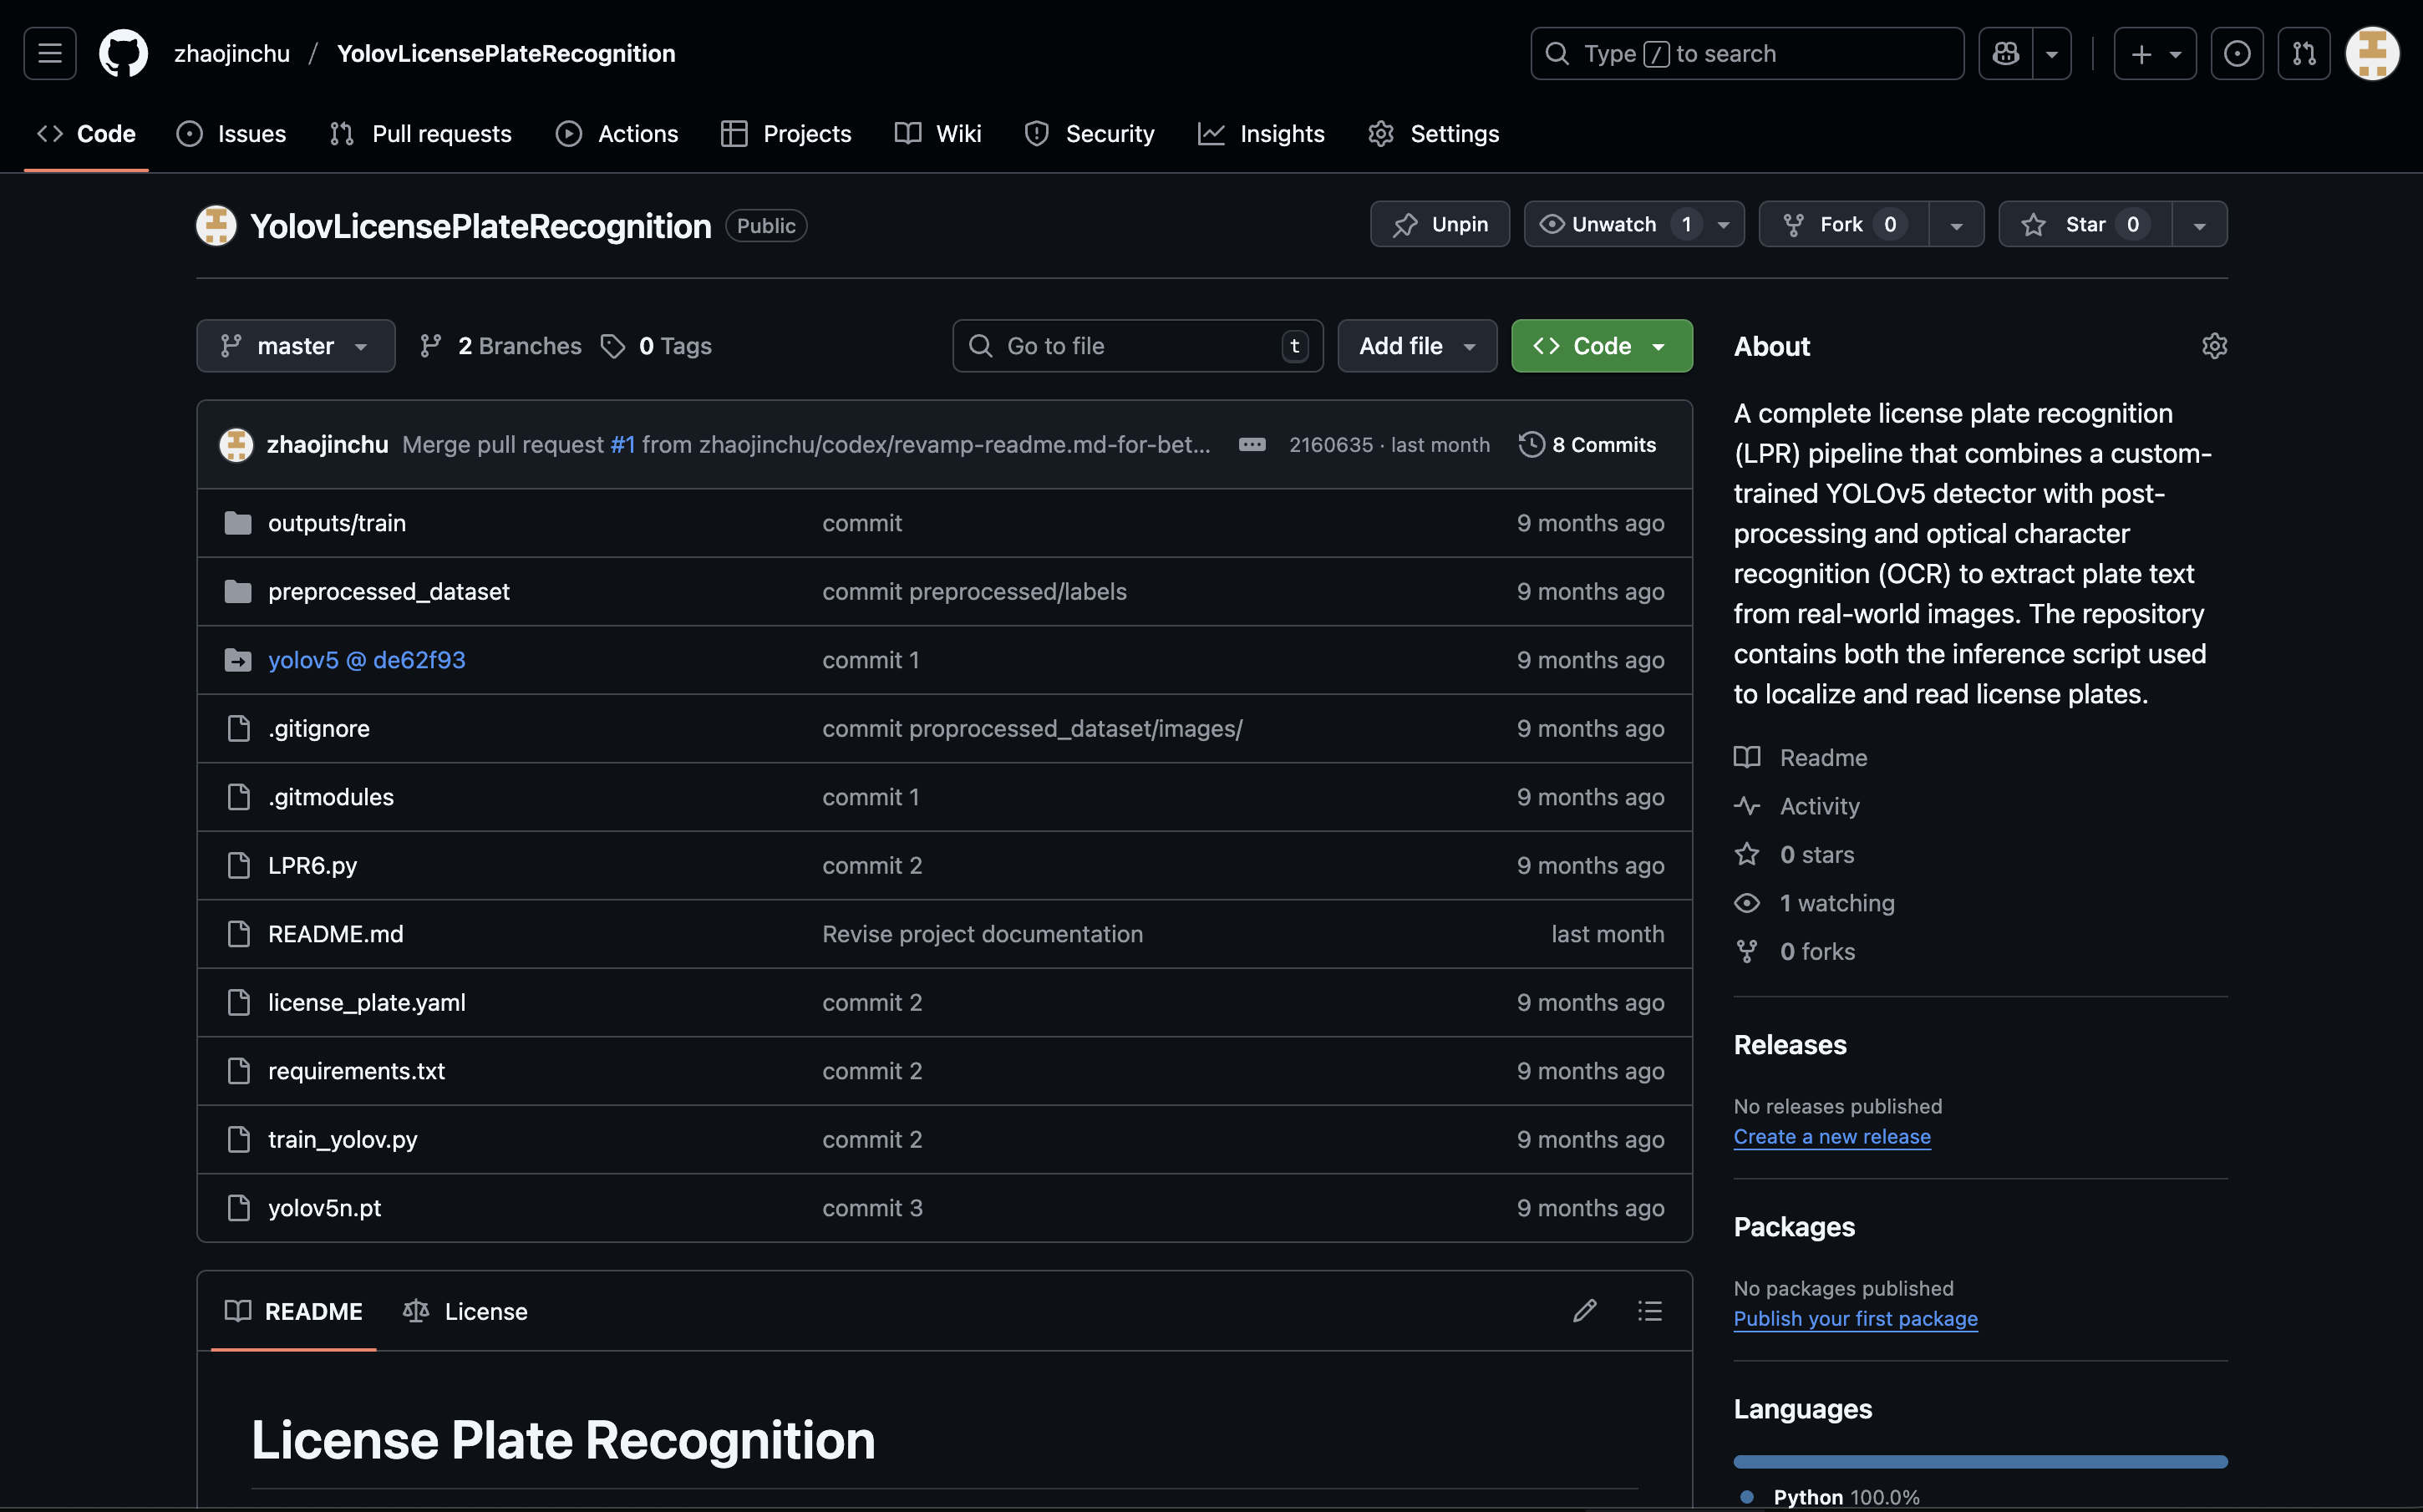The width and height of the screenshot is (2423, 1512).
Task: Open the Copilot options dropdown arrow
Action: coord(2052,53)
